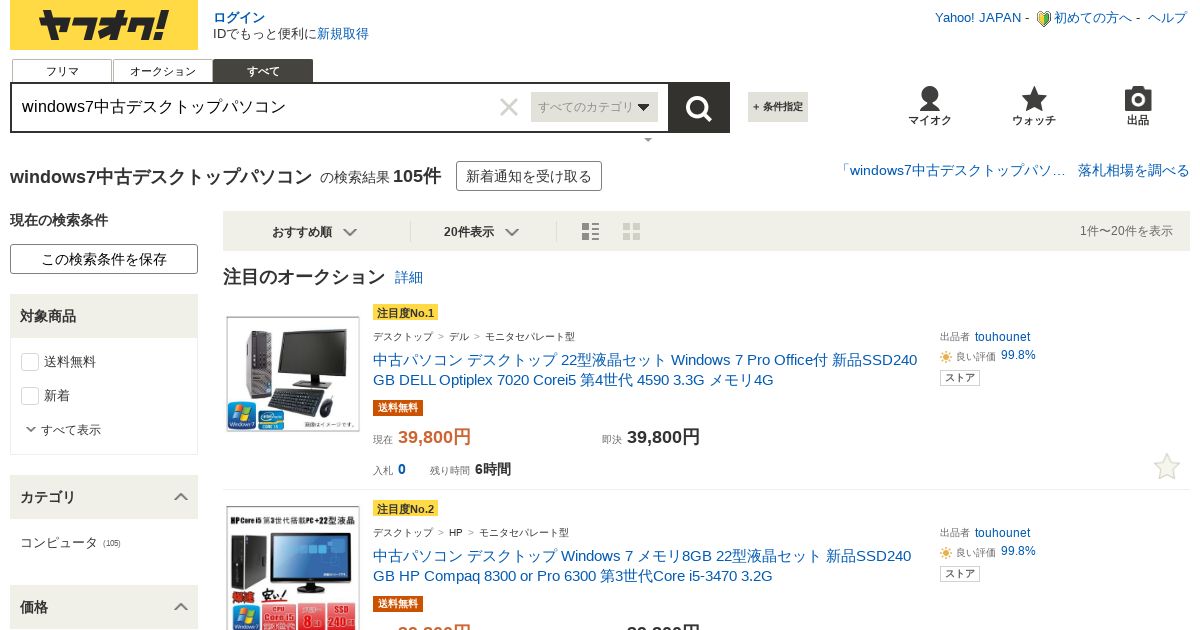Select the フリマ tab
This screenshot has height=630, width=1200.
point(62,71)
